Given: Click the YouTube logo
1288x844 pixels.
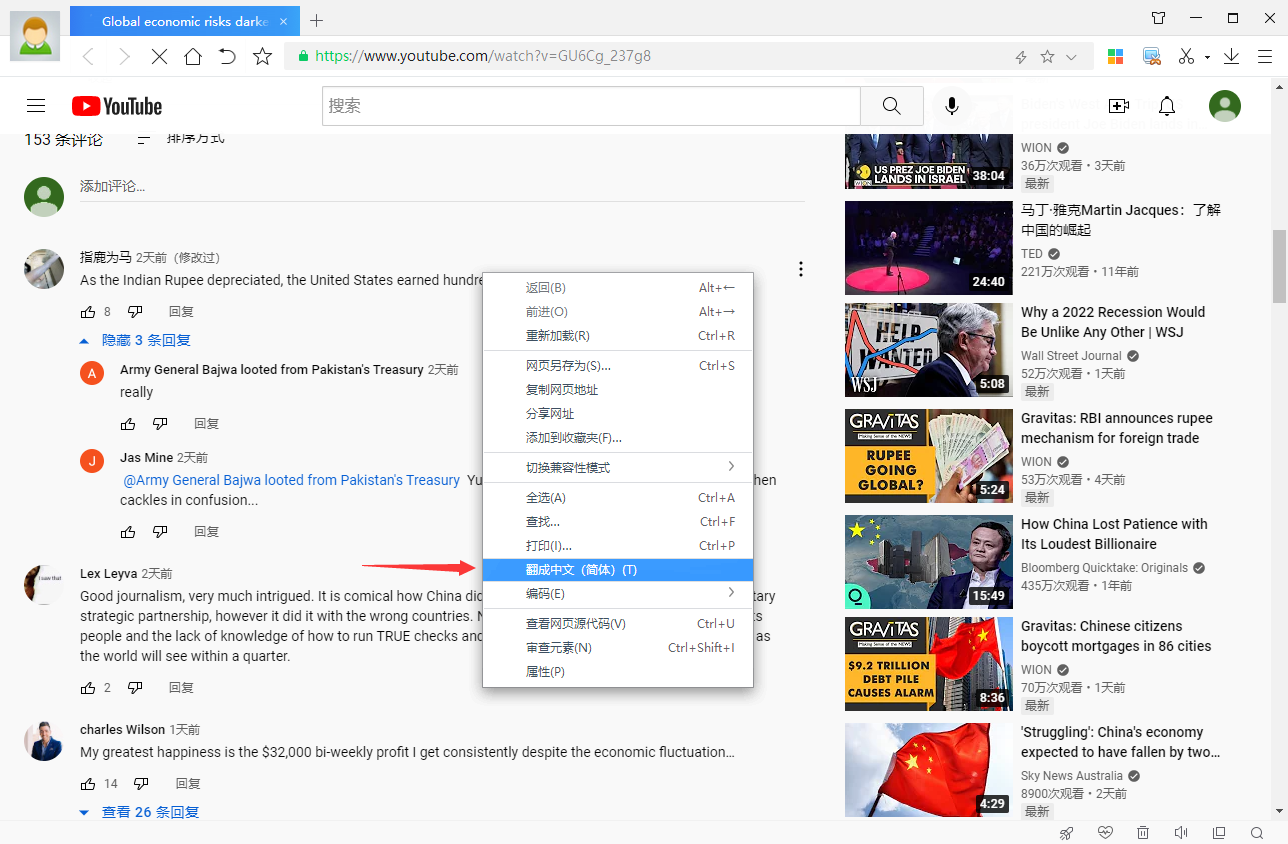Looking at the screenshot, I should point(117,106).
